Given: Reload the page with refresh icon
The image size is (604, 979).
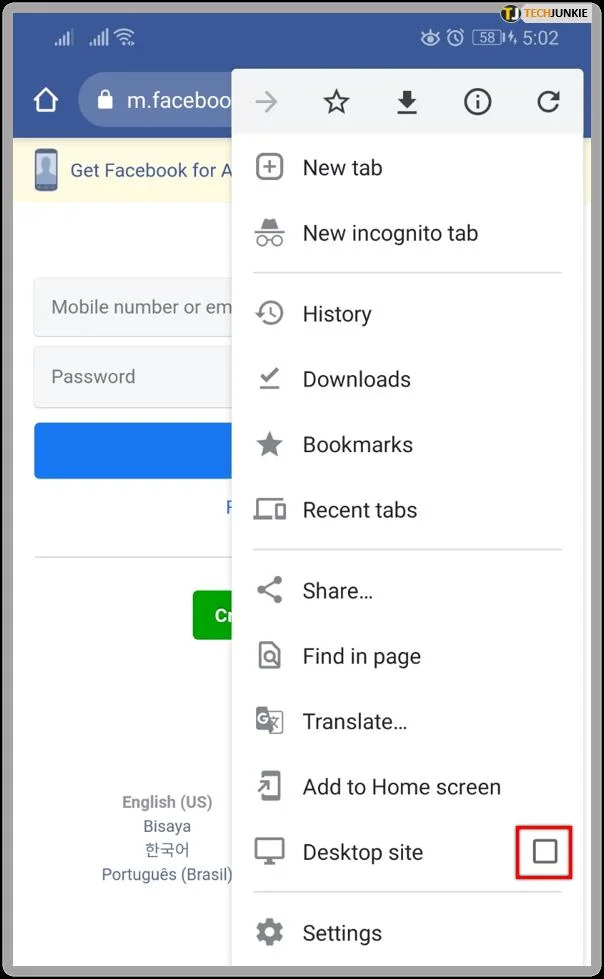Looking at the screenshot, I should (x=548, y=101).
